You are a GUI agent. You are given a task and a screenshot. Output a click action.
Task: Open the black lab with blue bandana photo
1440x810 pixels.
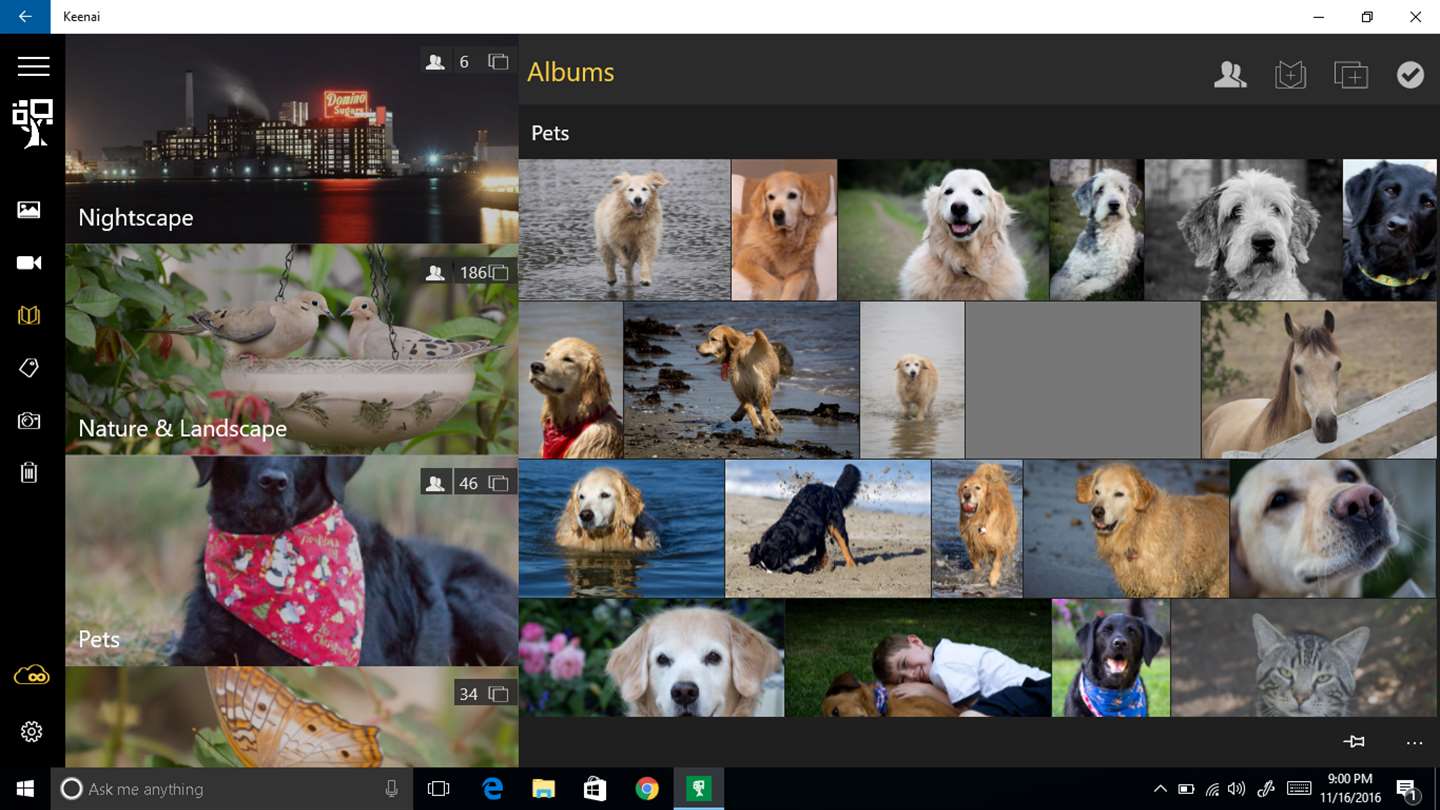1111,658
